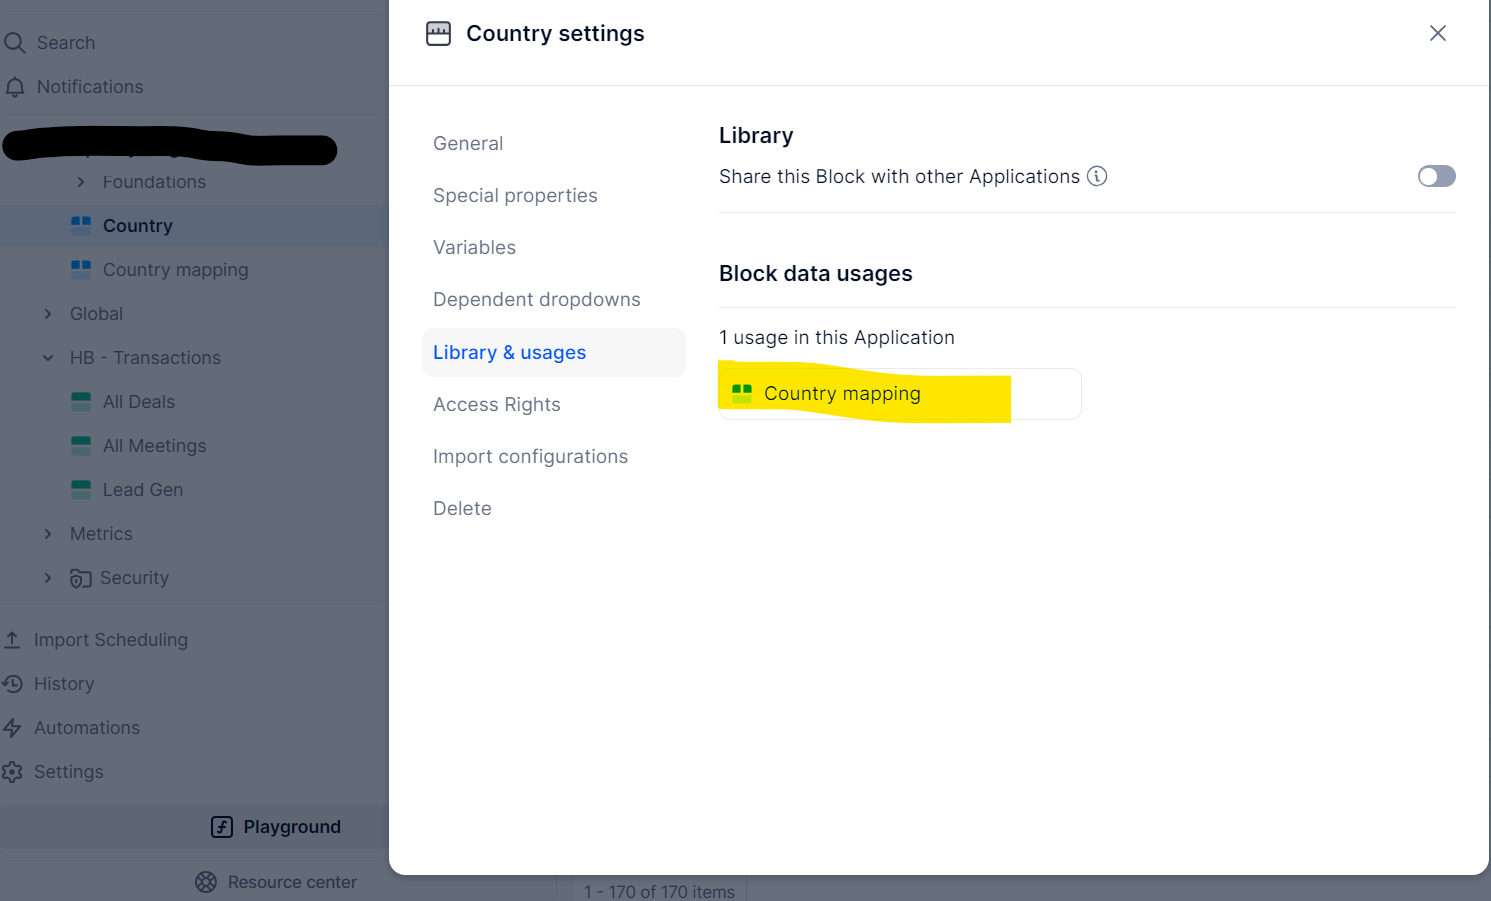The image size is (1491, 901).
Task: Click the Settings gear icon
Action: 12,772
